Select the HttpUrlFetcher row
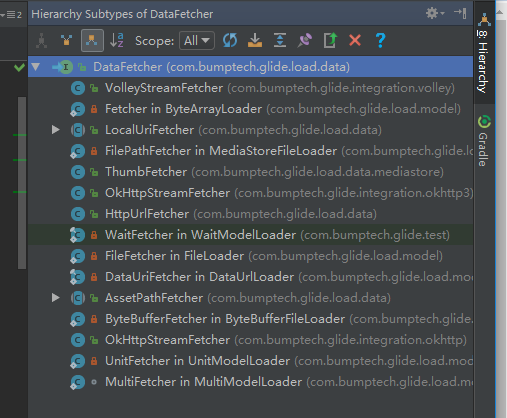 pyautogui.click(x=250, y=214)
